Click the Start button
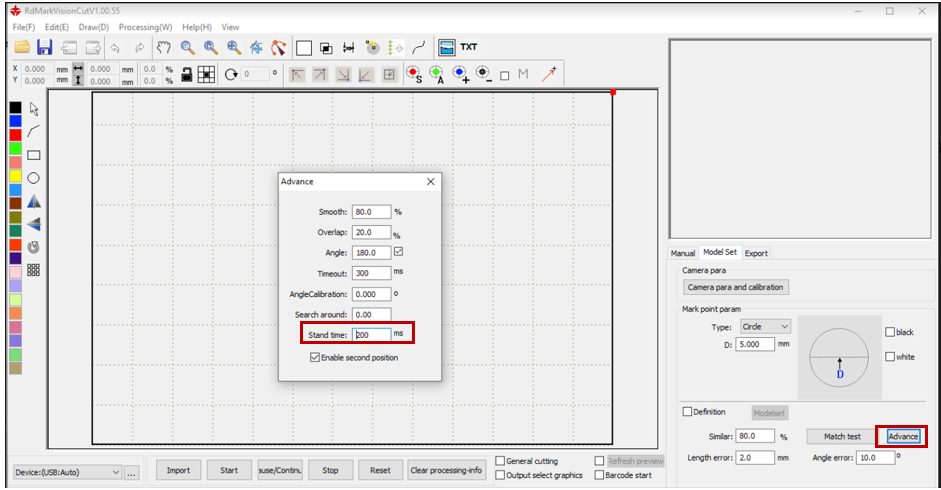The width and height of the screenshot is (941, 490). click(229, 470)
